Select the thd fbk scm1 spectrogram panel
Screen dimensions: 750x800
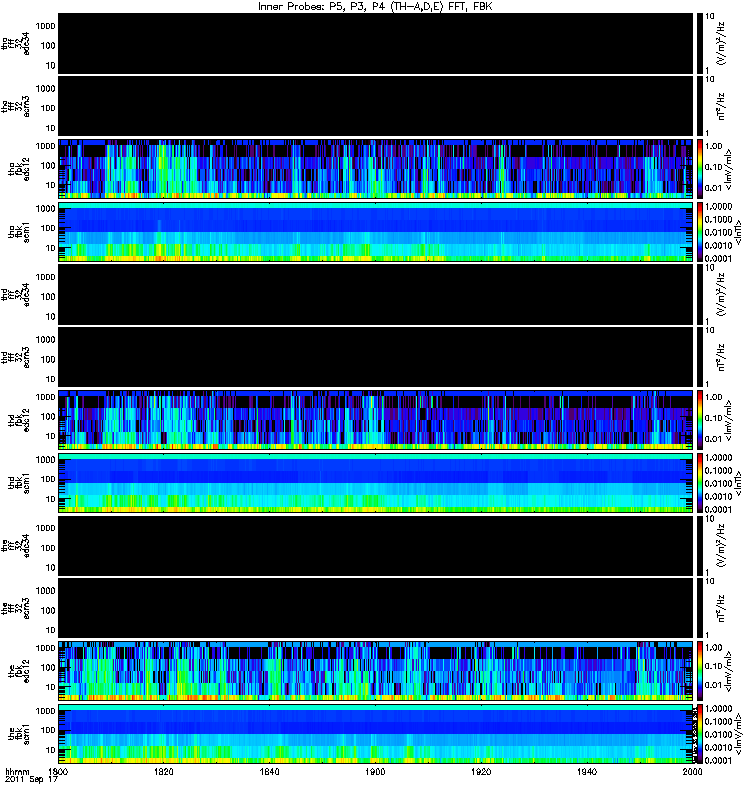pos(376,483)
